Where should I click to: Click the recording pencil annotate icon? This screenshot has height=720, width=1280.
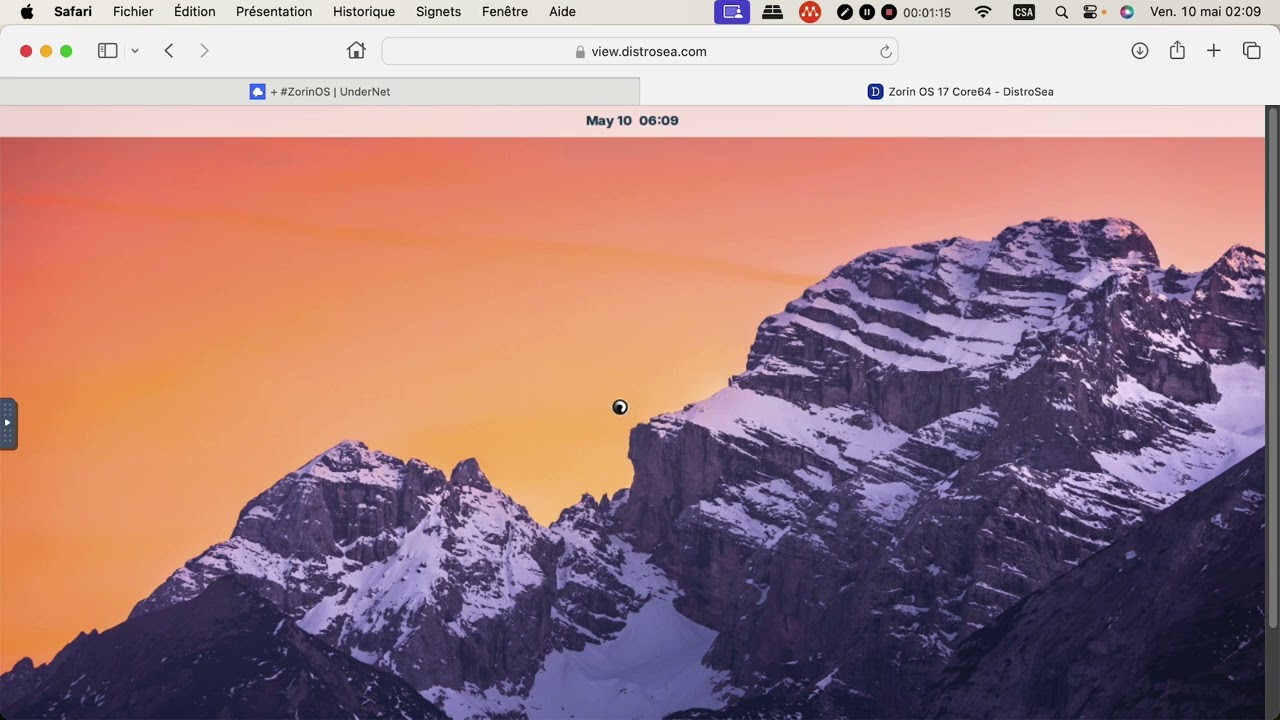click(845, 12)
